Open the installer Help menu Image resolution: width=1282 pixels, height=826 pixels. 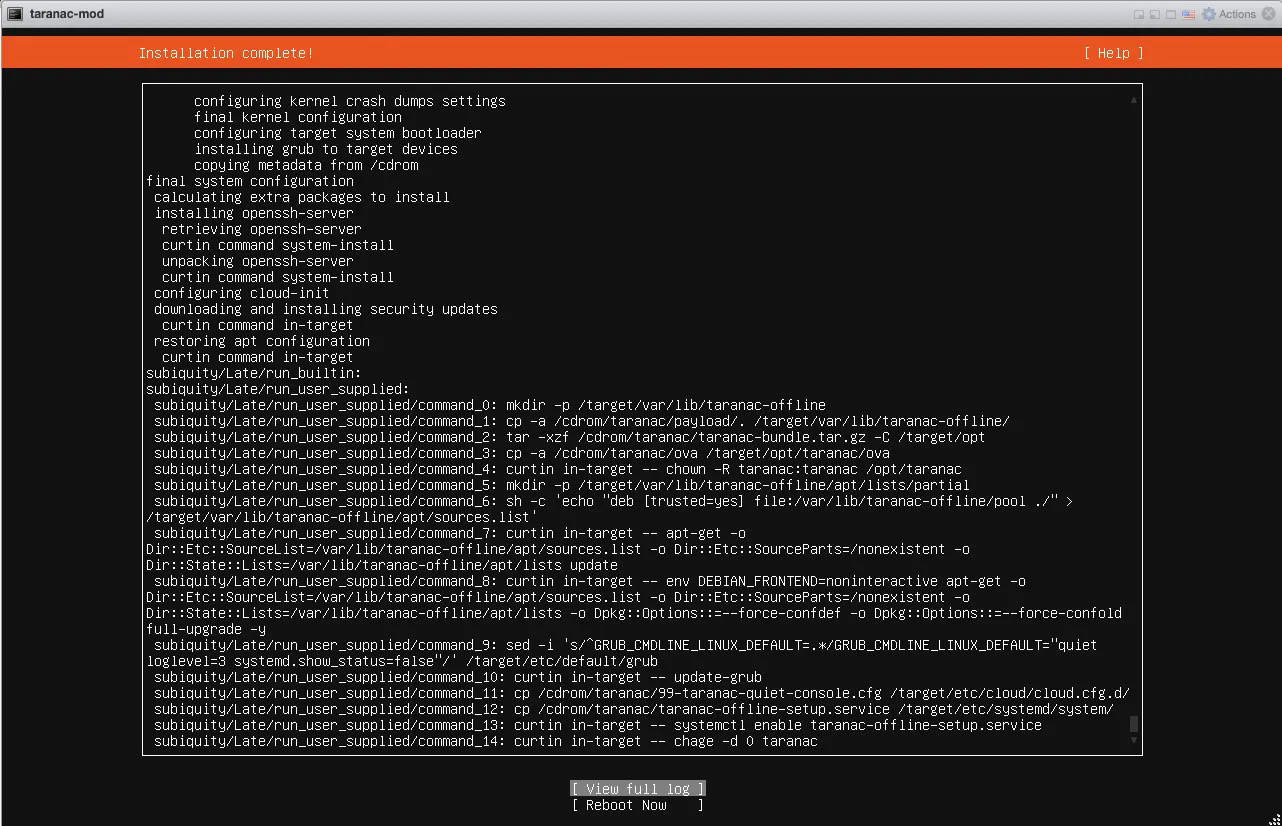tap(1113, 53)
